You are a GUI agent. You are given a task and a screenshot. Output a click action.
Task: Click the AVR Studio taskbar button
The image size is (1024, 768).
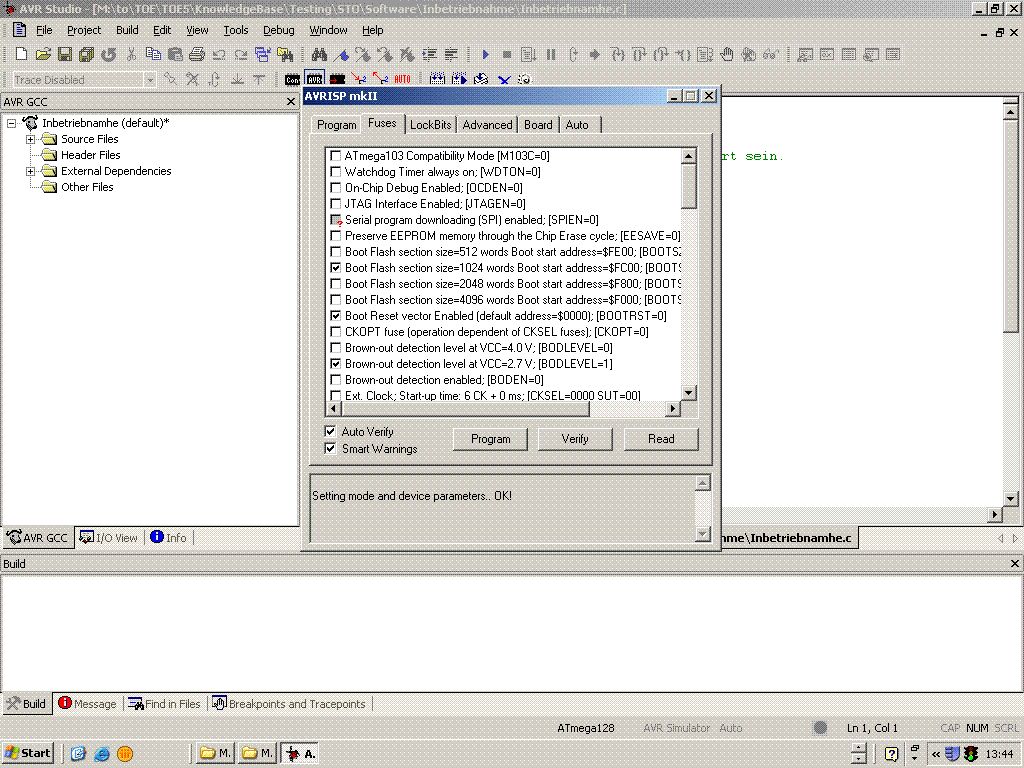pos(301,753)
